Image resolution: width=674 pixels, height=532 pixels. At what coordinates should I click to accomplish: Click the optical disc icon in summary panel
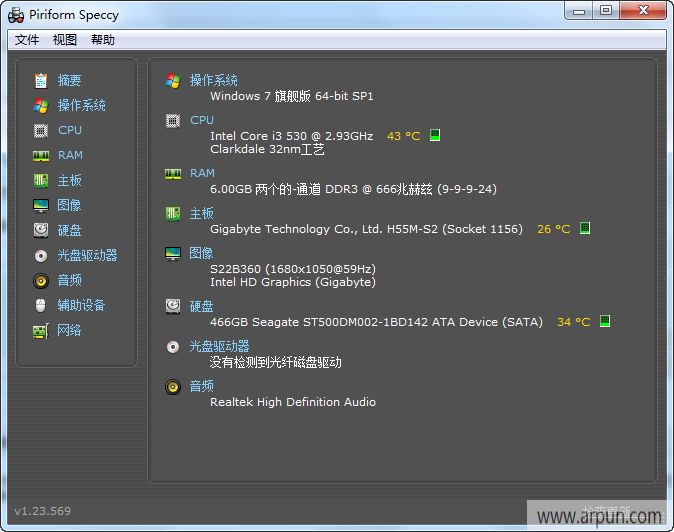(173, 347)
